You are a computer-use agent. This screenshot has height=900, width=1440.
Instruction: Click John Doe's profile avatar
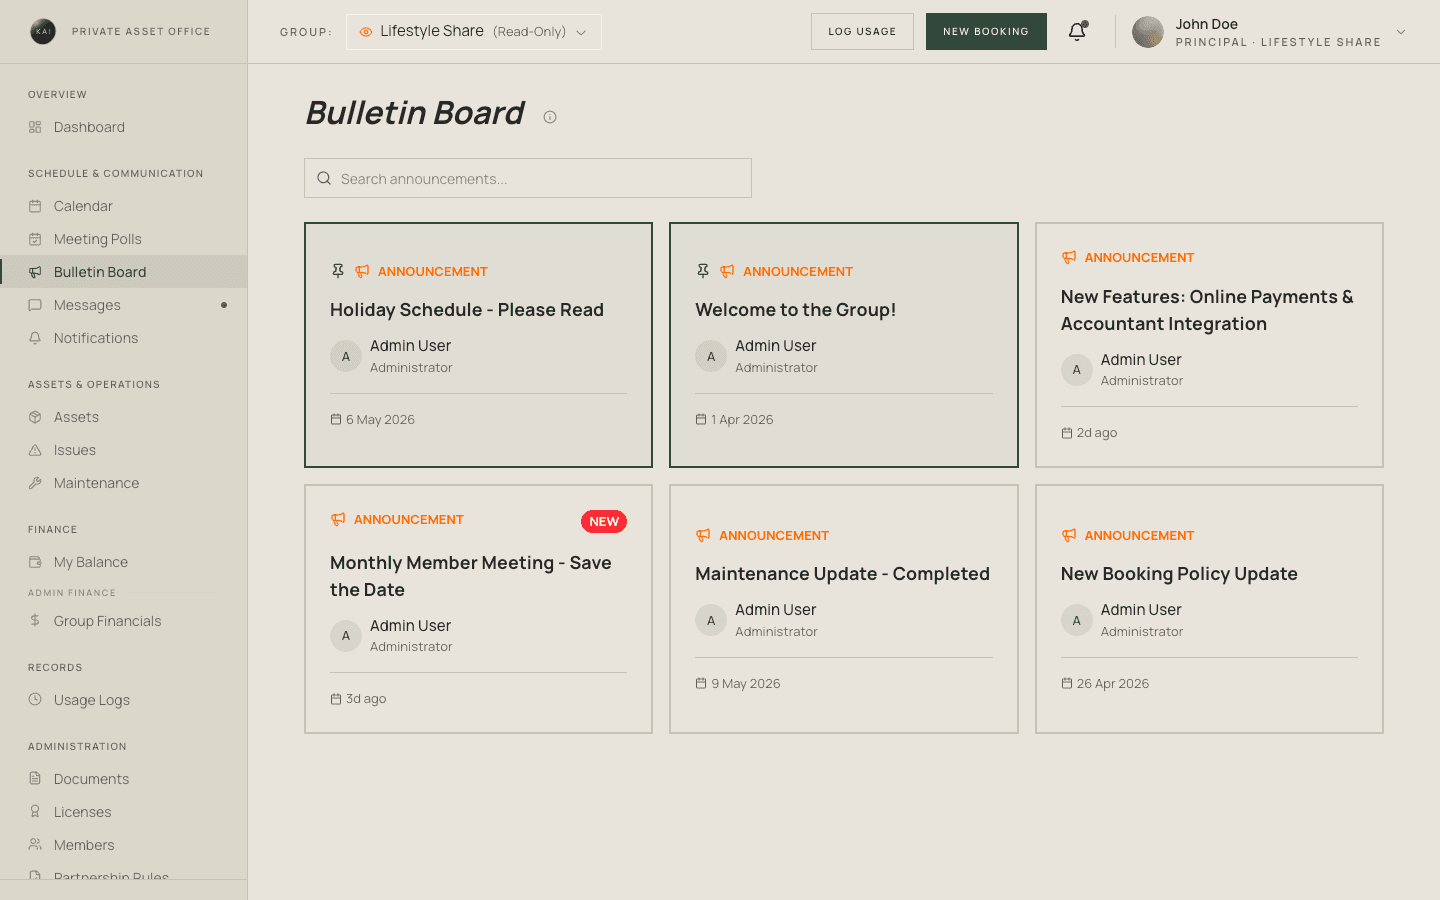pyautogui.click(x=1148, y=32)
